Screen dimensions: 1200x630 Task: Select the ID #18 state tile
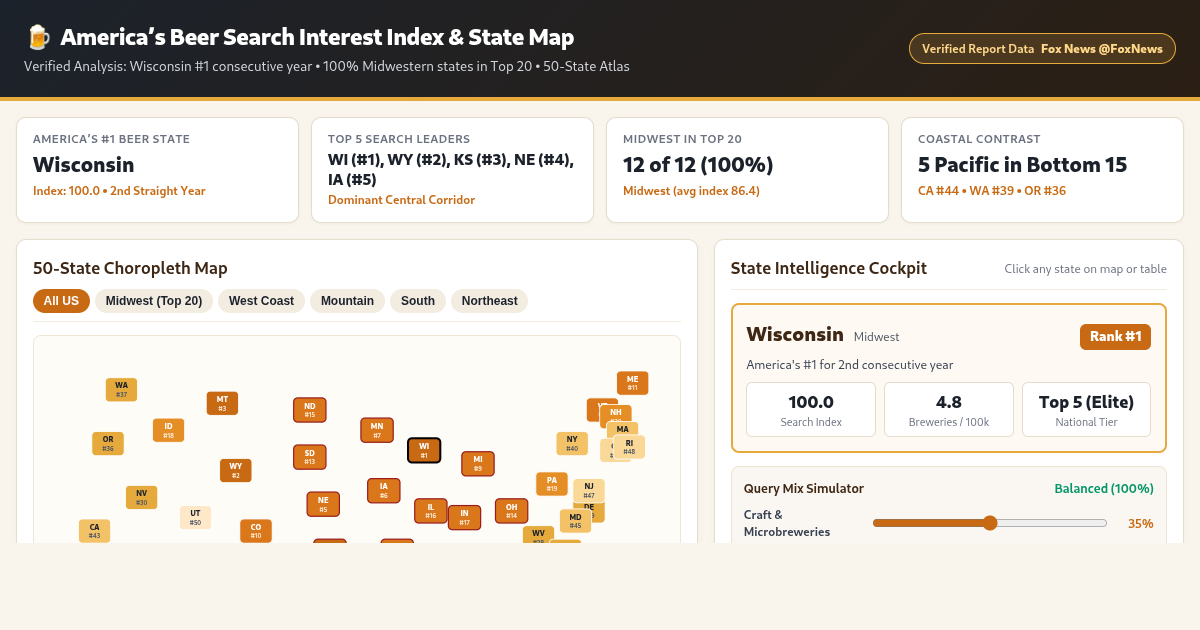point(168,430)
